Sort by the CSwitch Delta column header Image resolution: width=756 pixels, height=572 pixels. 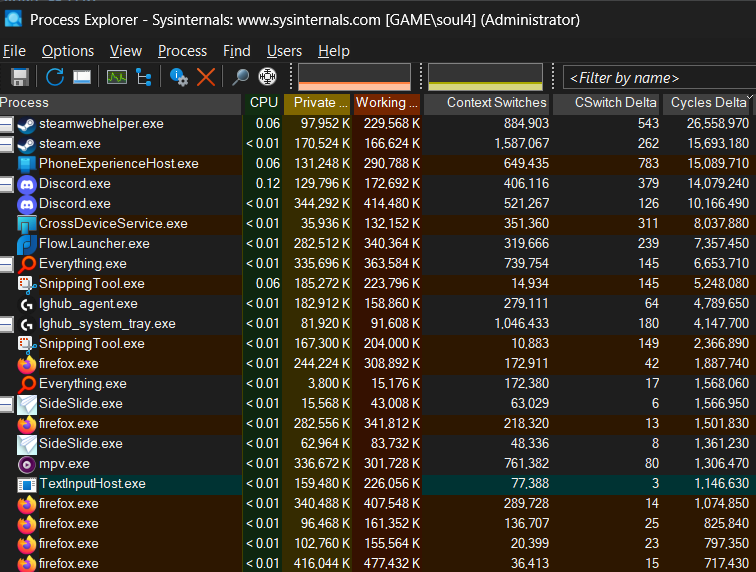tap(607, 103)
